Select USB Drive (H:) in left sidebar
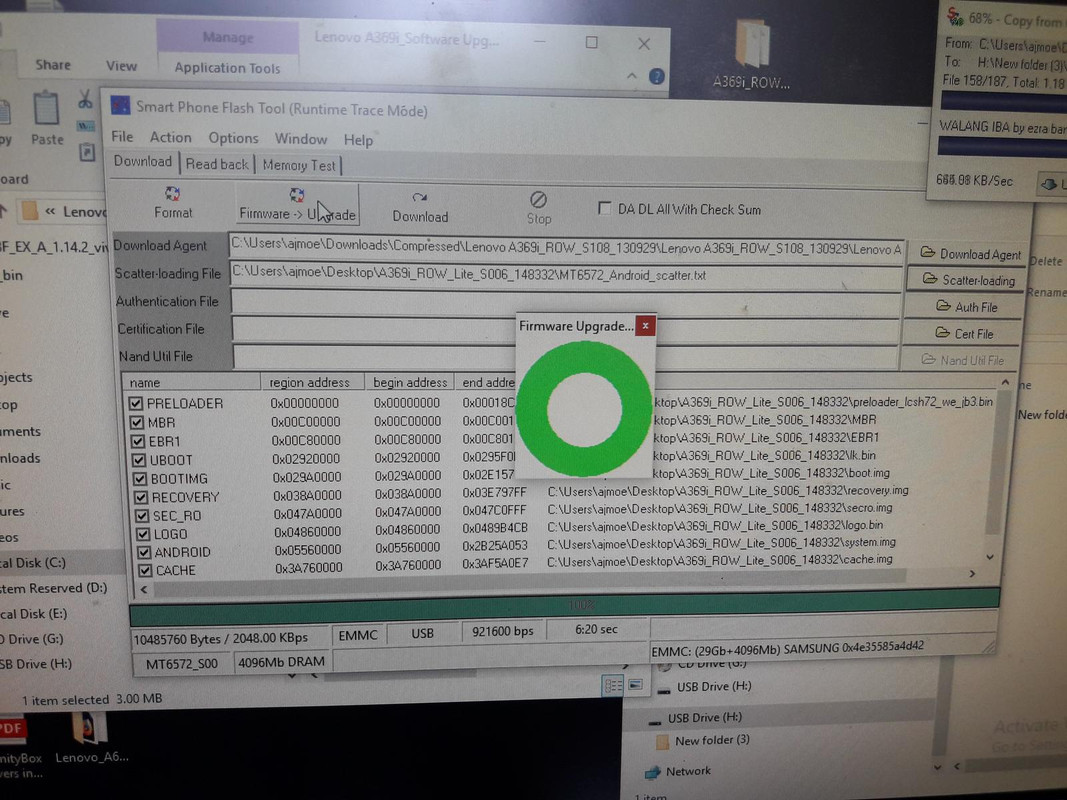1067x800 pixels. pyautogui.click(x=36, y=663)
